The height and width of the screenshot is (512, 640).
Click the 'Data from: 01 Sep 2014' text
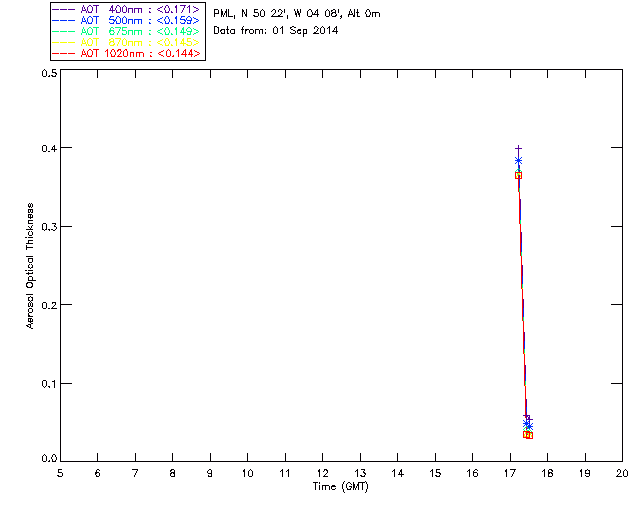coord(276,31)
